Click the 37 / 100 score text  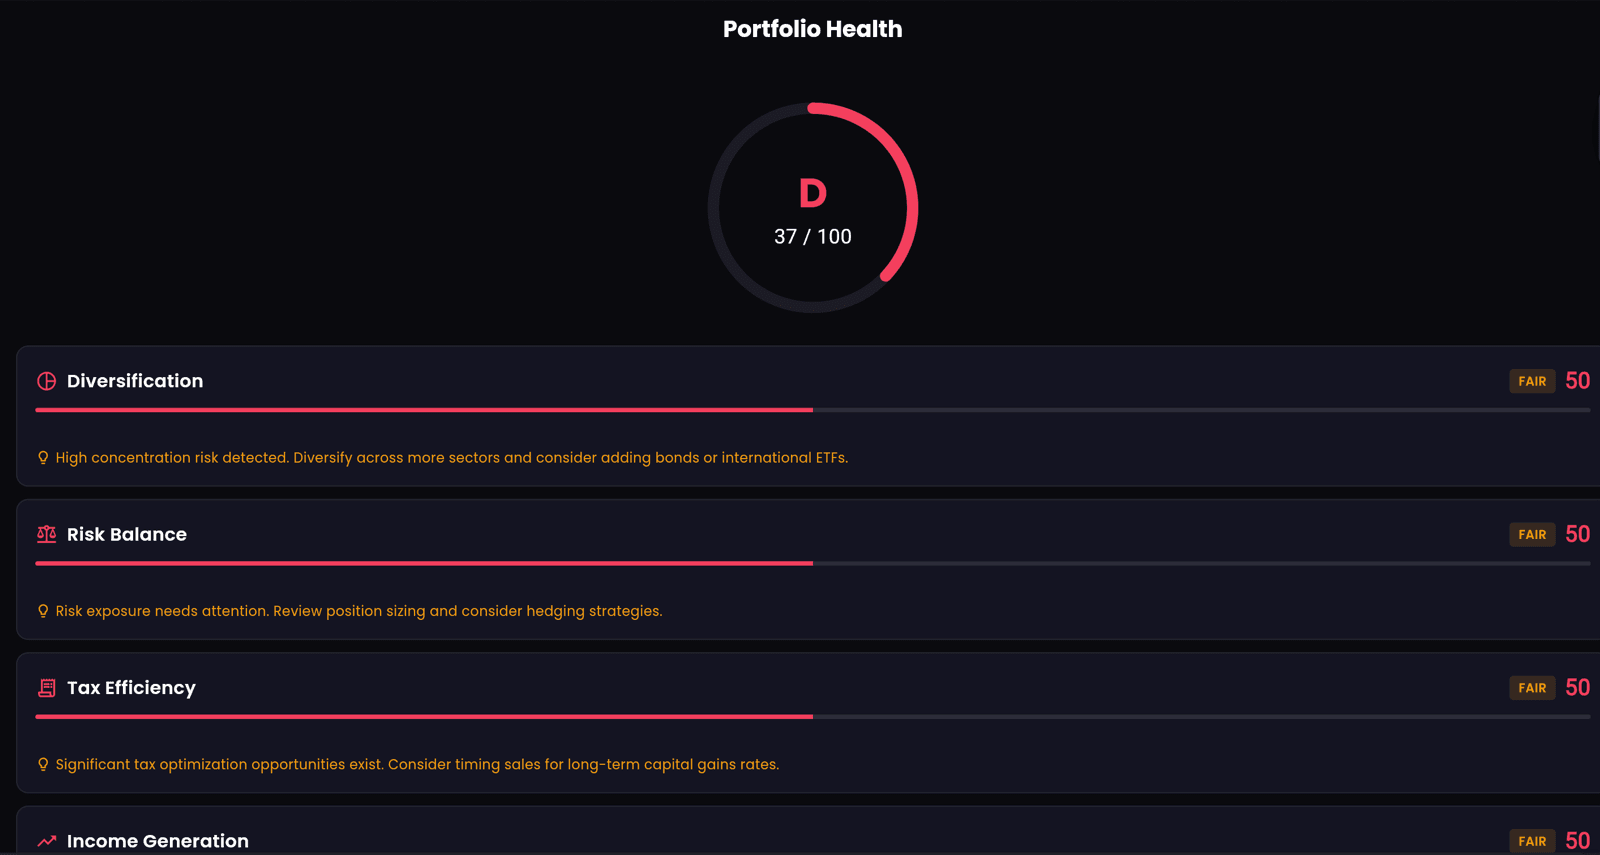[x=812, y=237]
